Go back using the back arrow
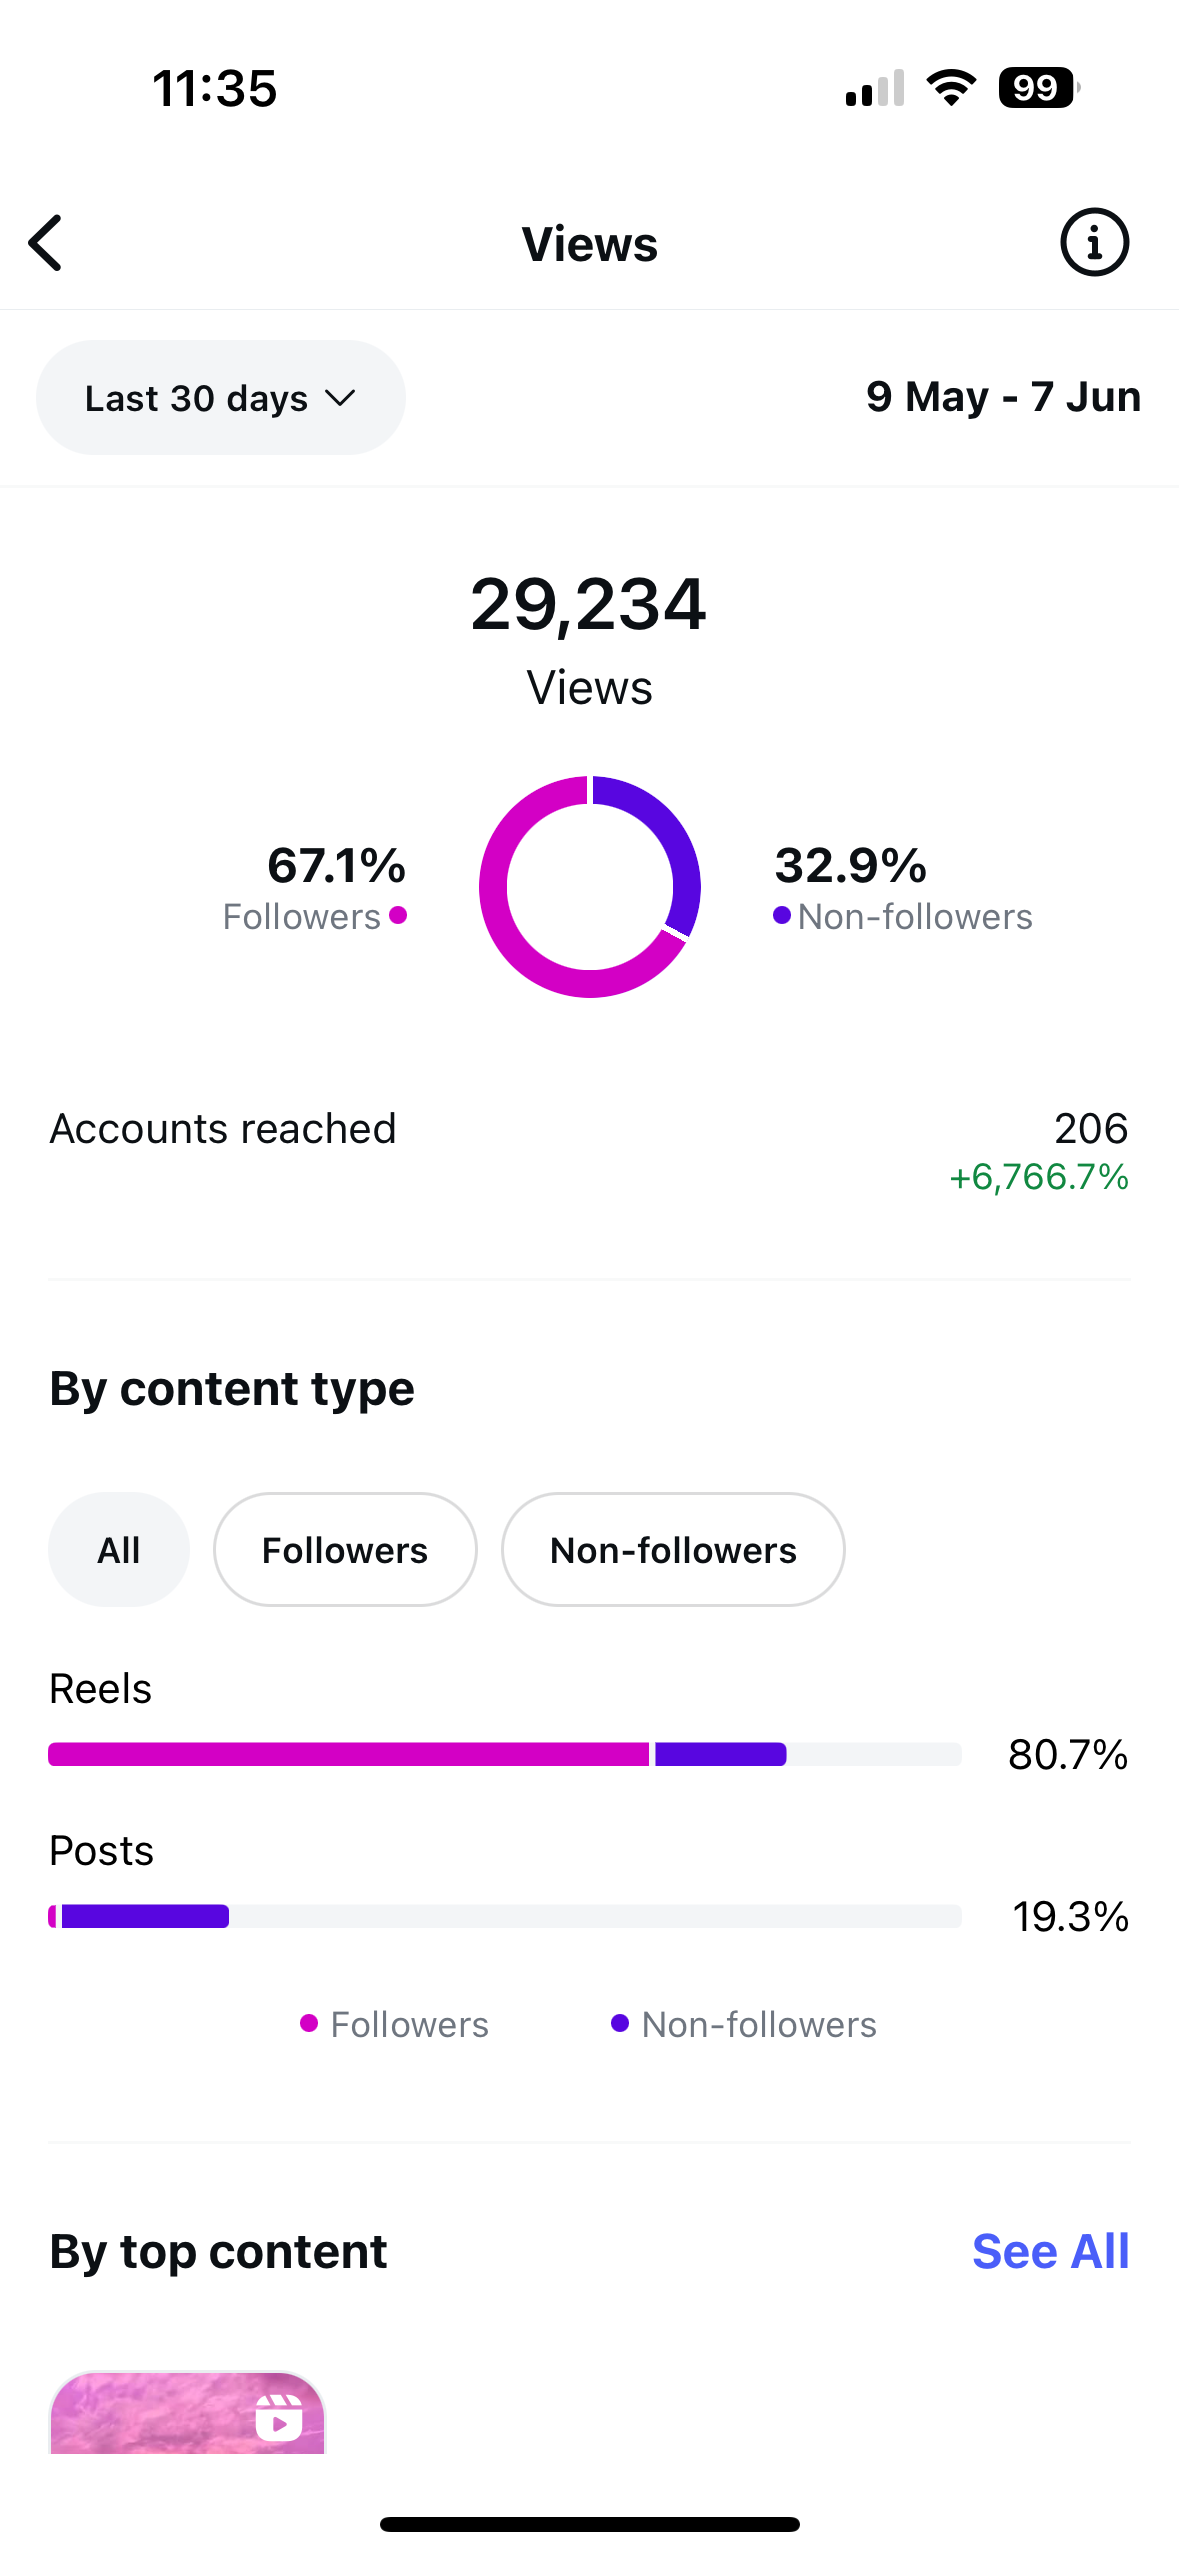1179x2556 pixels. tap(46, 243)
